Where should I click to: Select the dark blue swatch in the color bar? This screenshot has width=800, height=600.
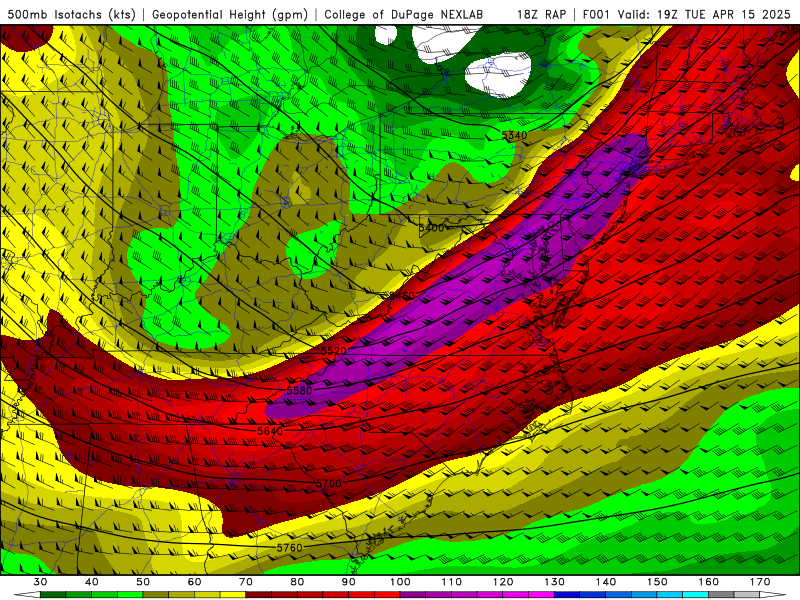point(568,595)
